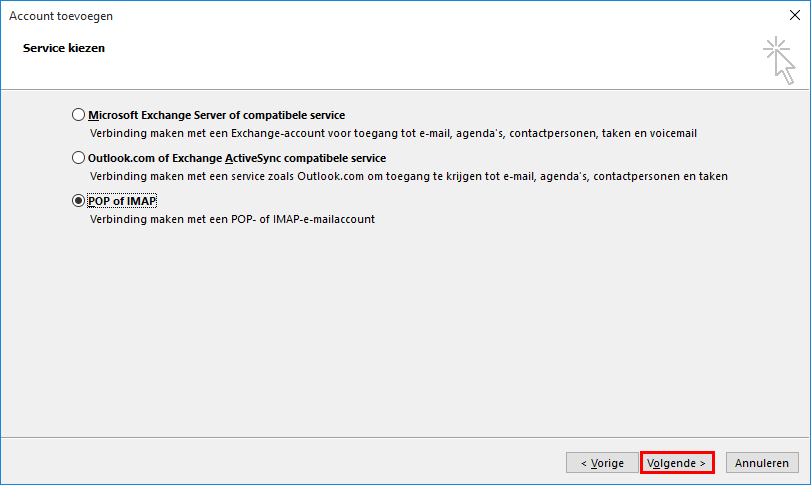Screen dimensions: 811x485
Task: Click the 'Service kiezen' heading
Action: [64, 48]
